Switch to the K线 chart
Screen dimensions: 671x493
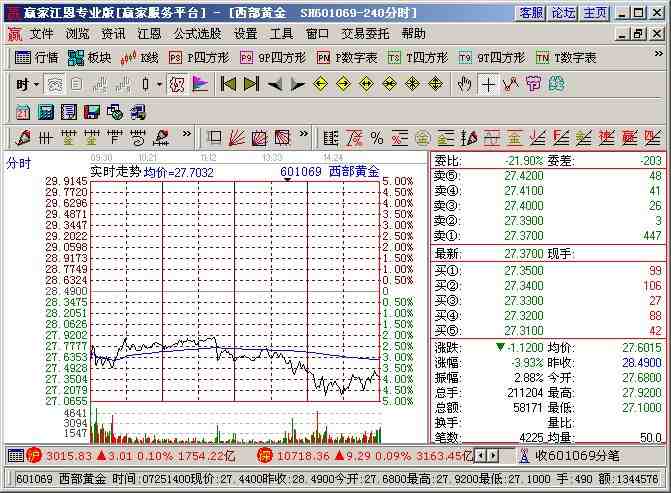tap(140, 57)
